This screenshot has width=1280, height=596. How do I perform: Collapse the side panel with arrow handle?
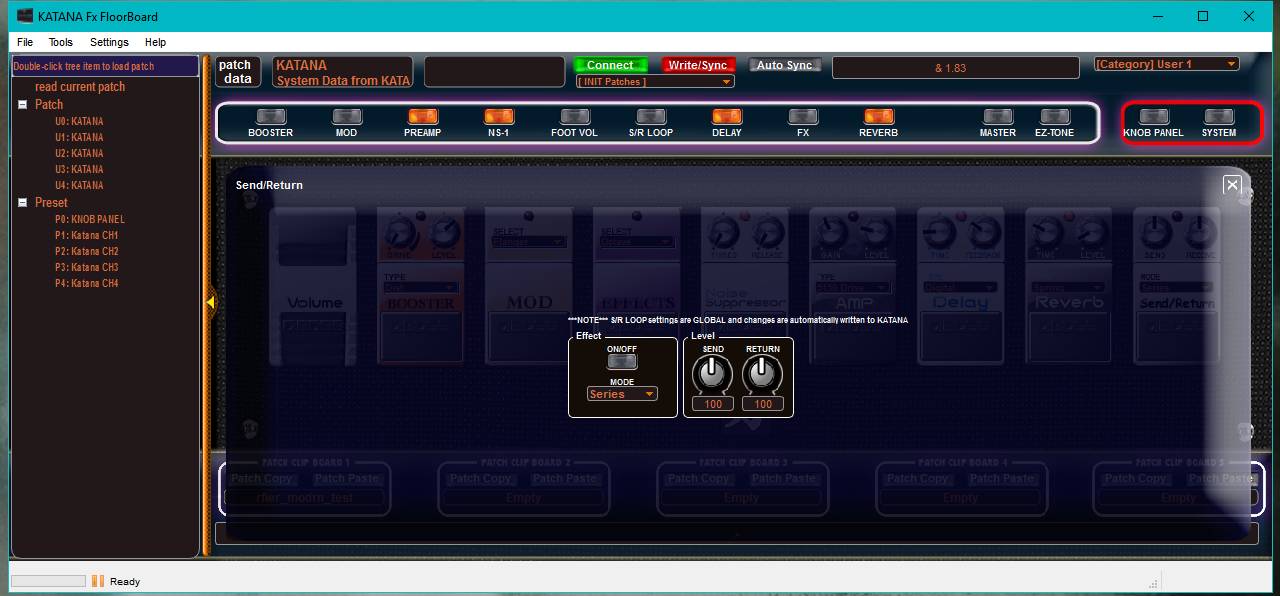click(210, 302)
